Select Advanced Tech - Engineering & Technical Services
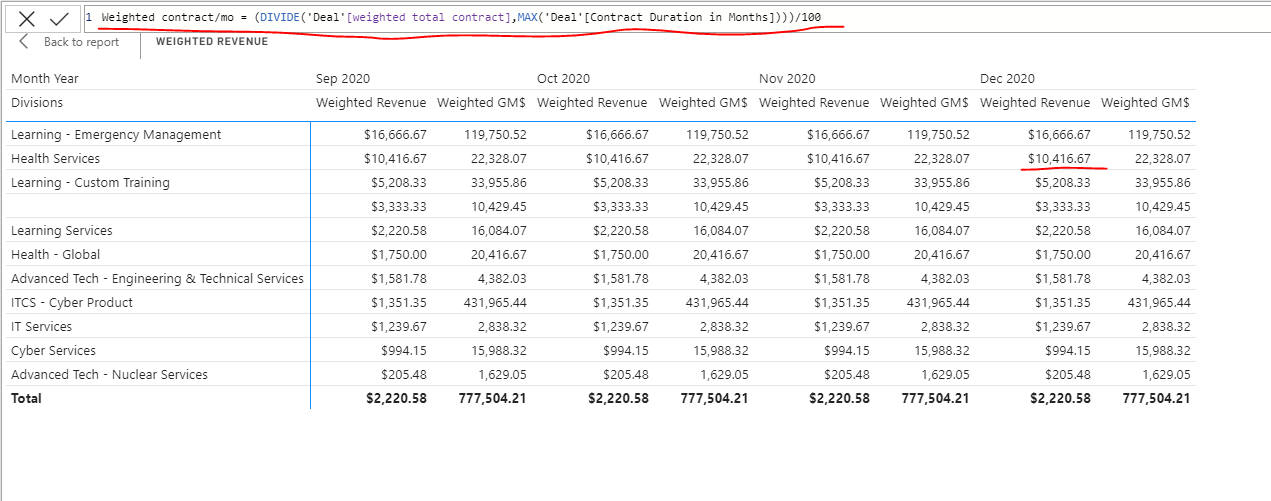The width and height of the screenshot is (1271, 501). coord(157,278)
